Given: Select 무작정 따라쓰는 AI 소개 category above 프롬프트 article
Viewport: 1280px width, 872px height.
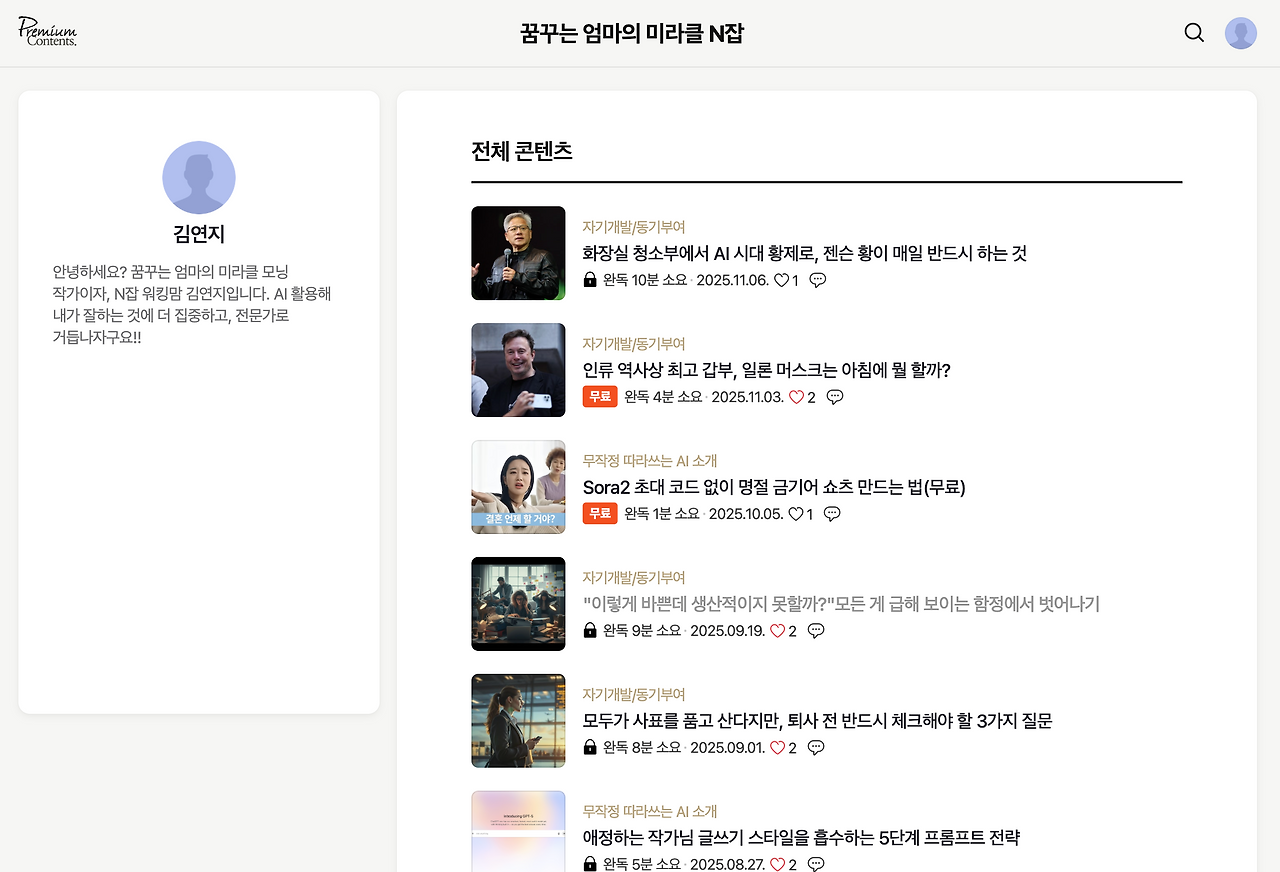Looking at the screenshot, I should click(x=650, y=812).
